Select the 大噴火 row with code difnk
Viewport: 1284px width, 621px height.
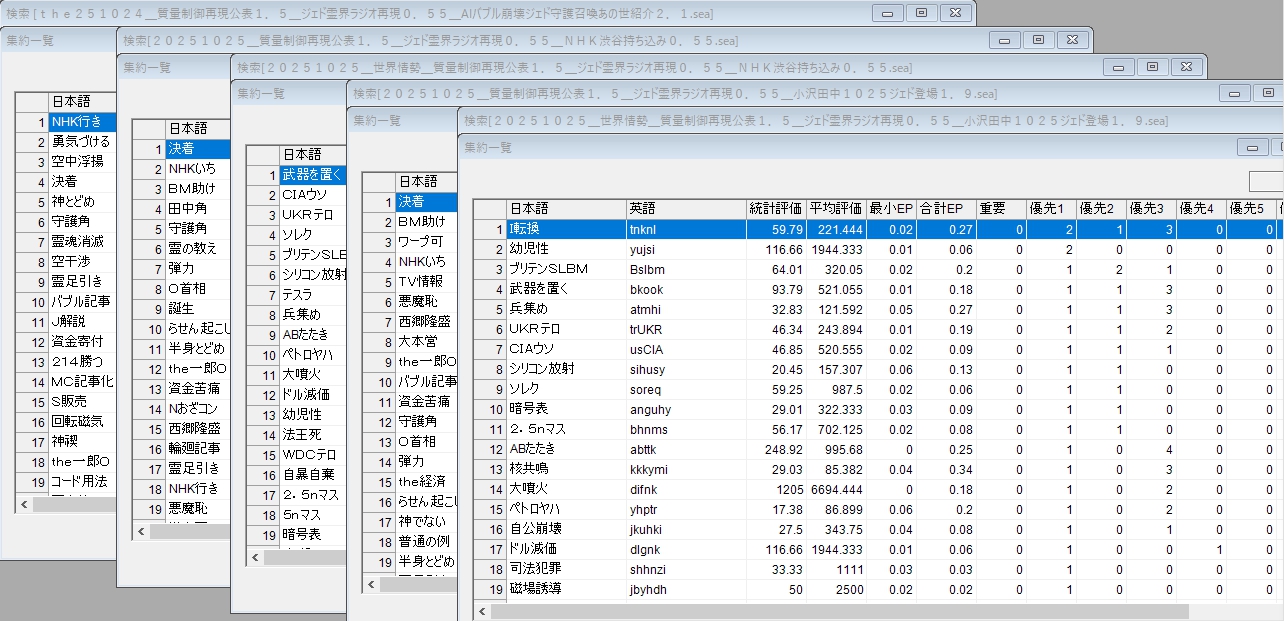(x=565, y=489)
